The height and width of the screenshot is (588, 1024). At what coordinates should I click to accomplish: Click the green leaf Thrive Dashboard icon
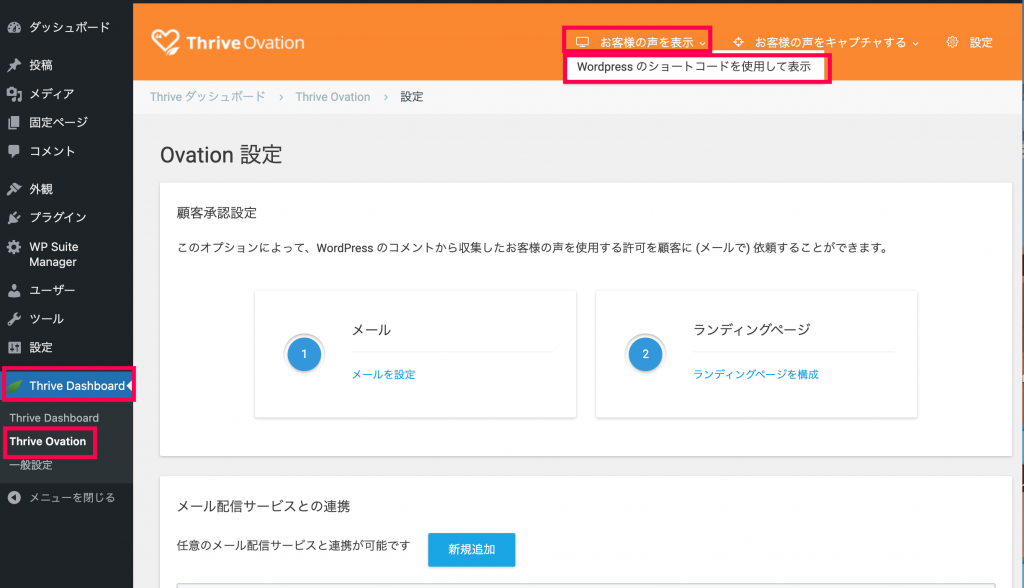[15, 386]
